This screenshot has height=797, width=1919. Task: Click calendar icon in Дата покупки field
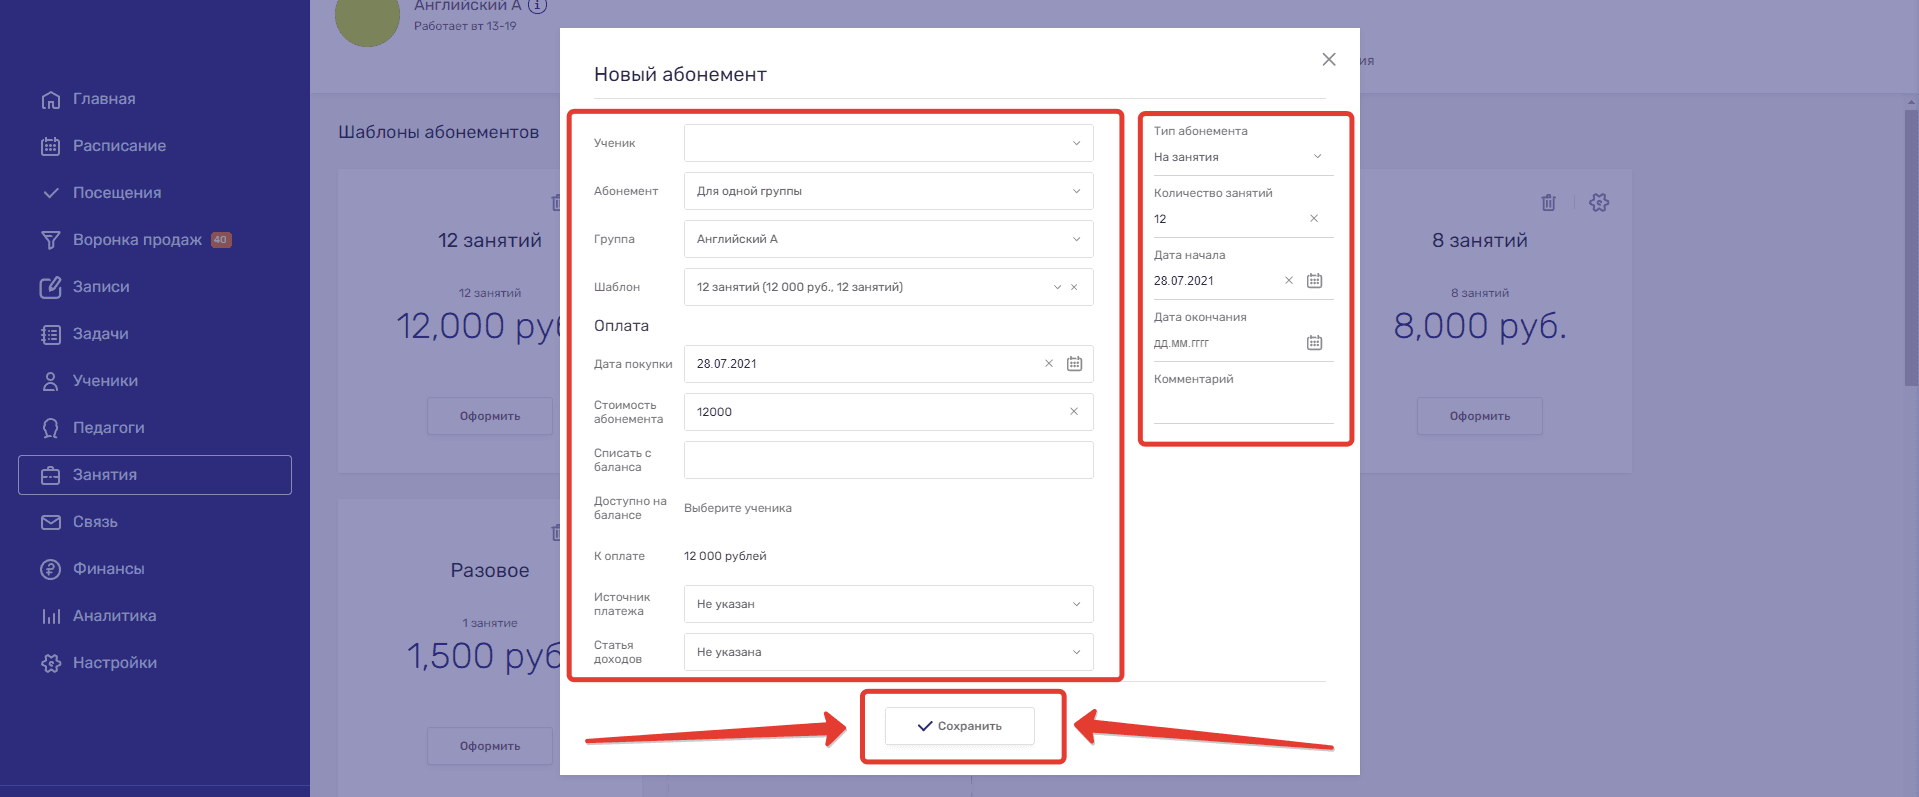[x=1074, y=364]
